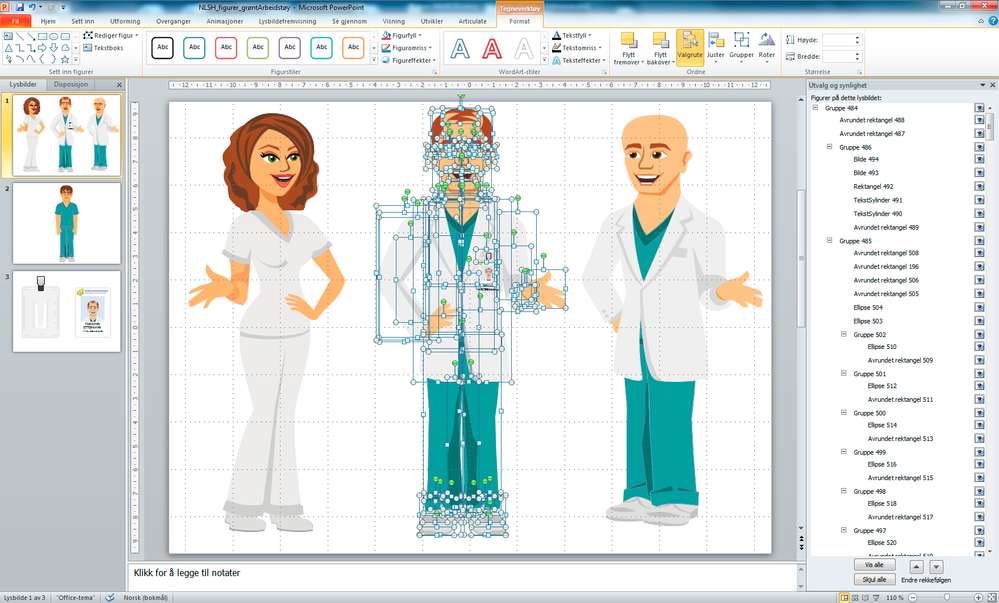
Task: Switch to the Disposisjon pane tab
Action: 71,85
